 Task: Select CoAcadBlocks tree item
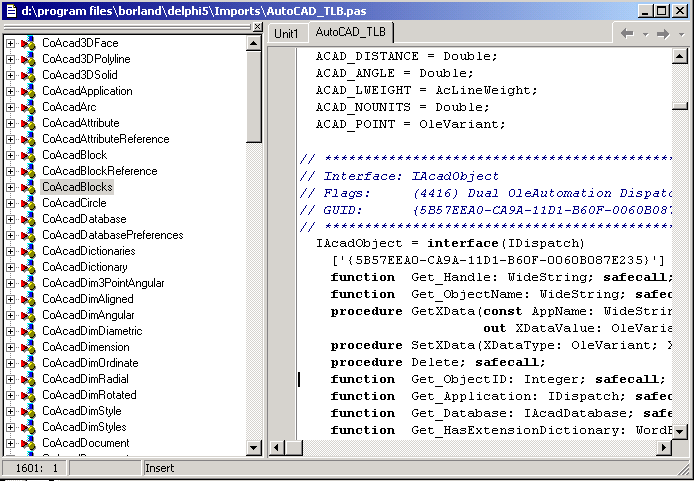pyautogui.click(x=77, y=187)
